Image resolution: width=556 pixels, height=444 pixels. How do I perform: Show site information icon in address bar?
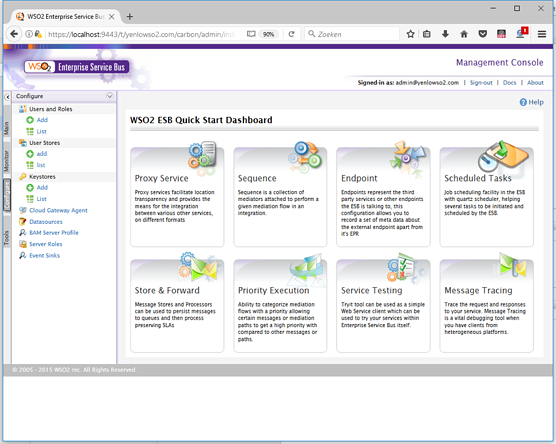(29, 34)
